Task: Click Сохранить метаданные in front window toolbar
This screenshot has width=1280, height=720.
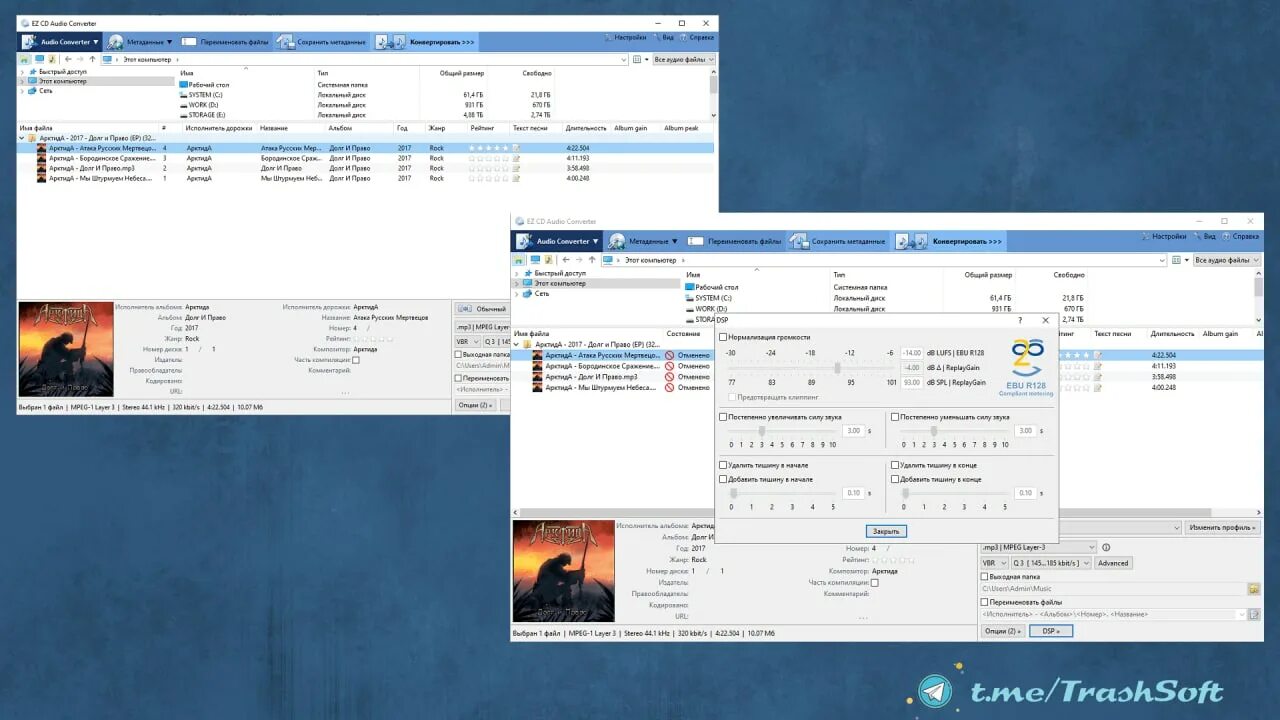Action: point(838,241)
